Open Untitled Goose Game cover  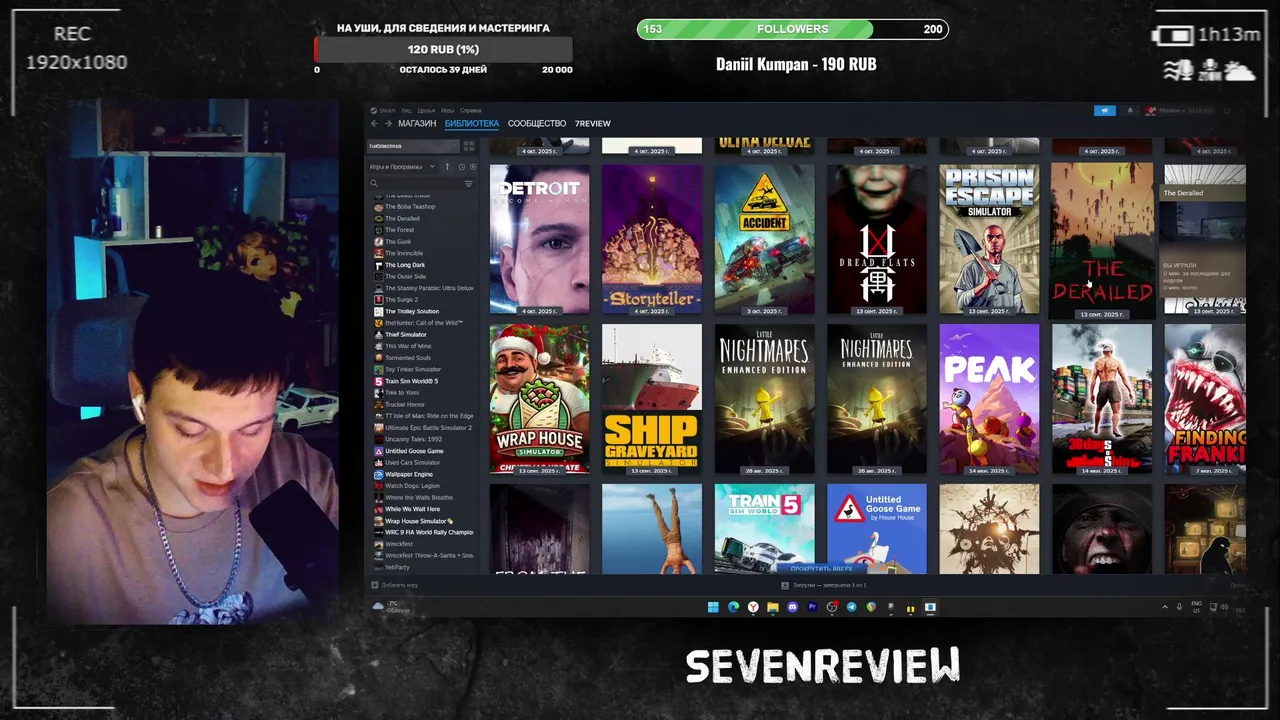(877, 529)
